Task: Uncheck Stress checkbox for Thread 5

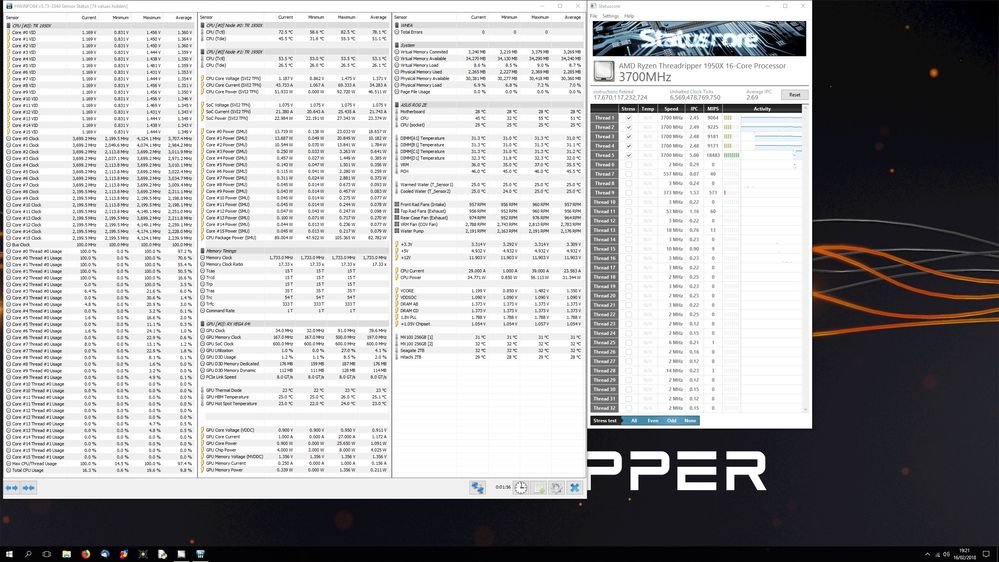Action: tap(628, 155)
